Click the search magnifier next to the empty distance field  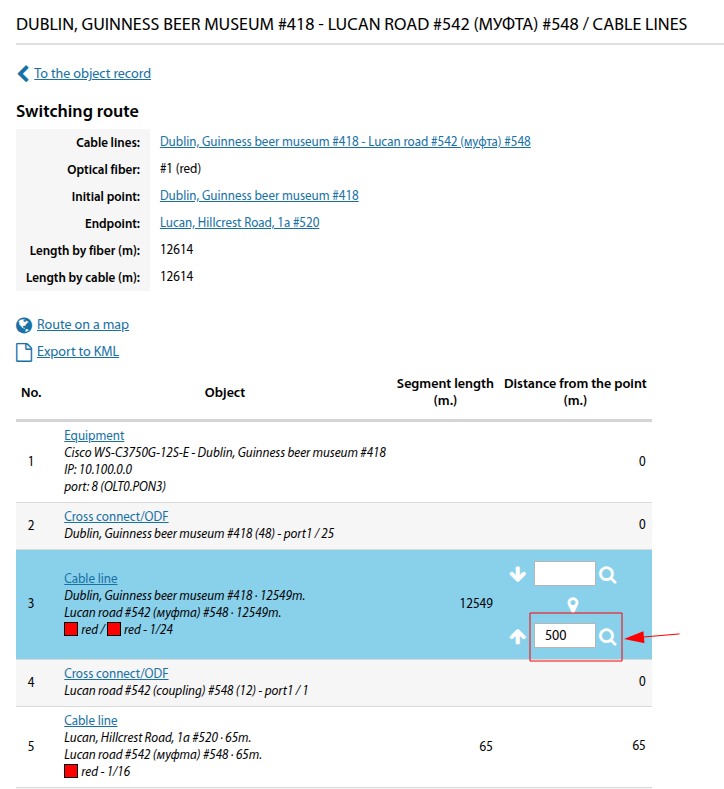608,574
